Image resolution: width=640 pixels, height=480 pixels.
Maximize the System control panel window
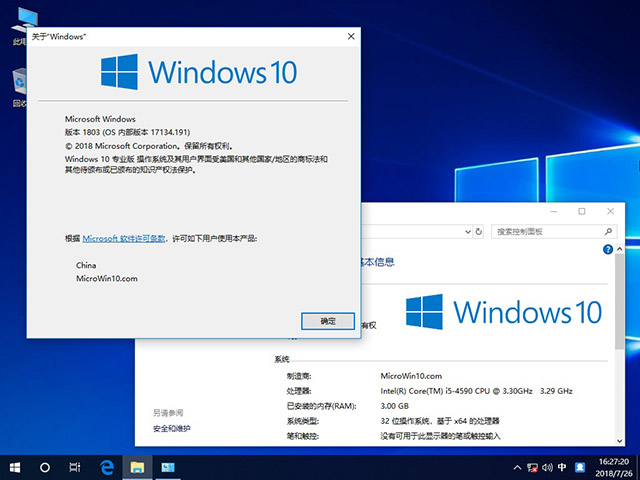point(582,211)
